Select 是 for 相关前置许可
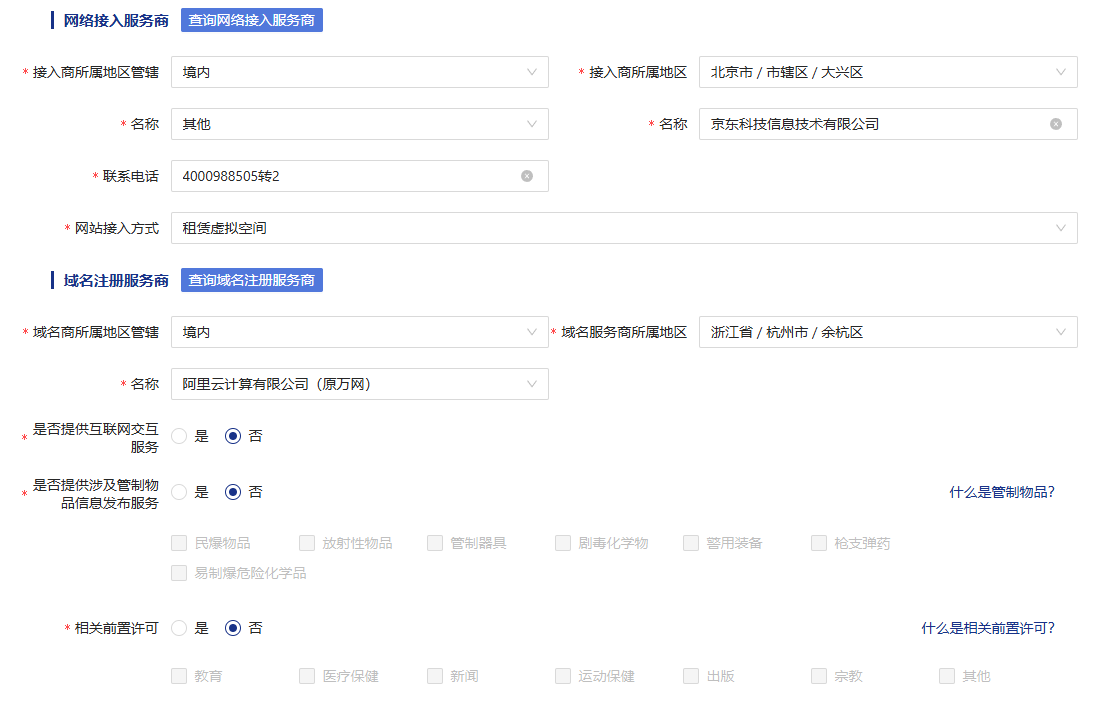Viewport: 1107px width, 714px height. coord(180,628)
